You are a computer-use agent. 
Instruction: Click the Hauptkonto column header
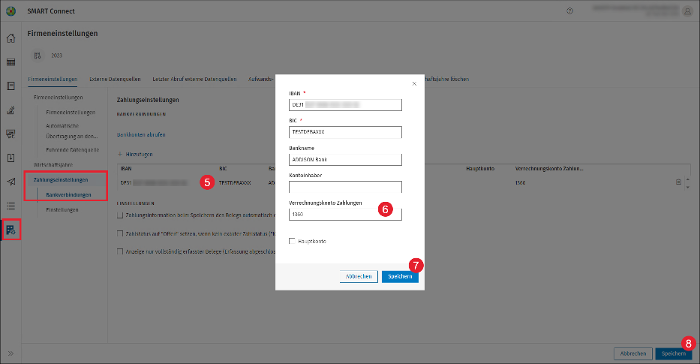pos(480,169)
